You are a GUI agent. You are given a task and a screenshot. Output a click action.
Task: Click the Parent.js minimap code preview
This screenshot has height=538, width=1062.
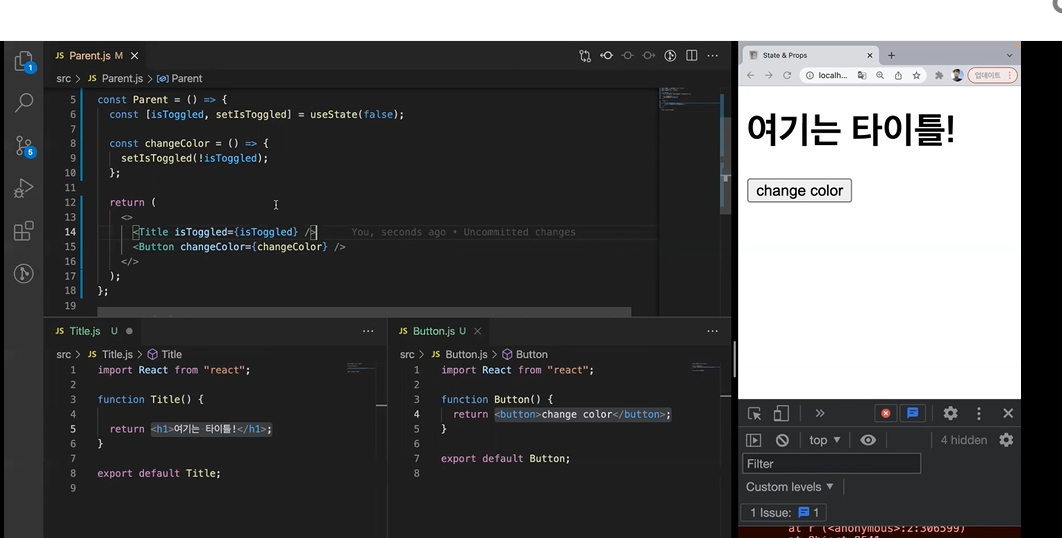(688, 99)
